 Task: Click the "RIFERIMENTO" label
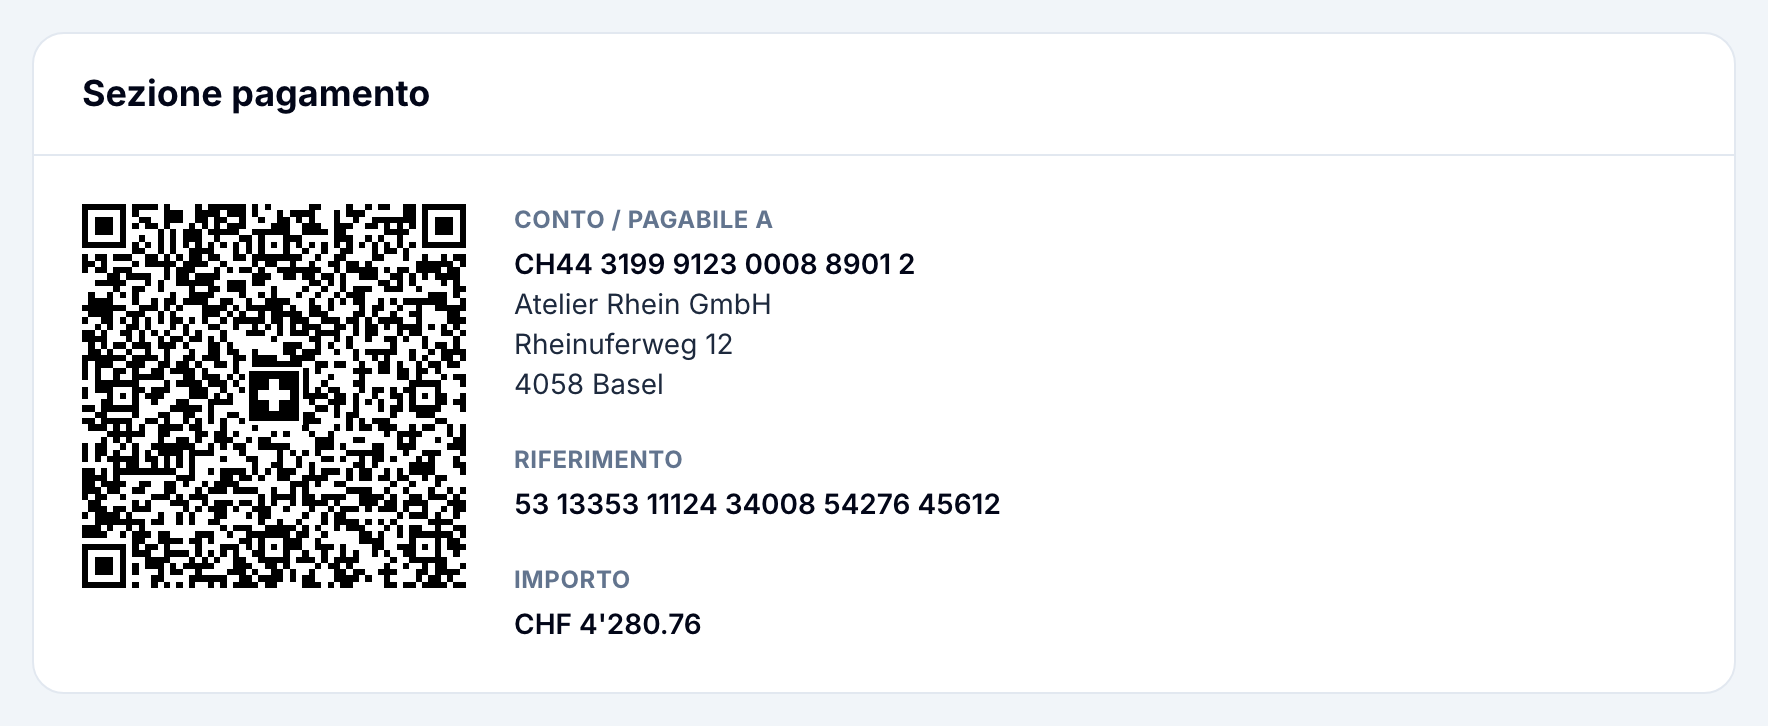(x=598, y=460)
